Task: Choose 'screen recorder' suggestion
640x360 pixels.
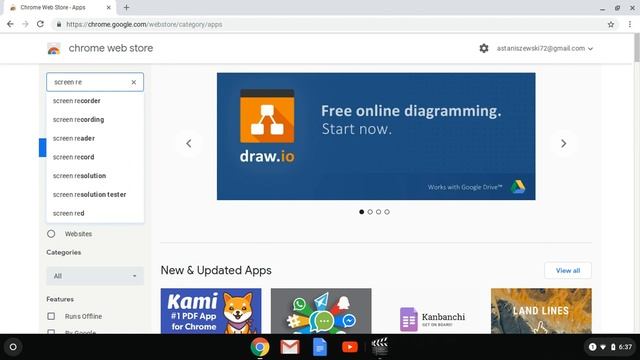Action: click(95, 101)
